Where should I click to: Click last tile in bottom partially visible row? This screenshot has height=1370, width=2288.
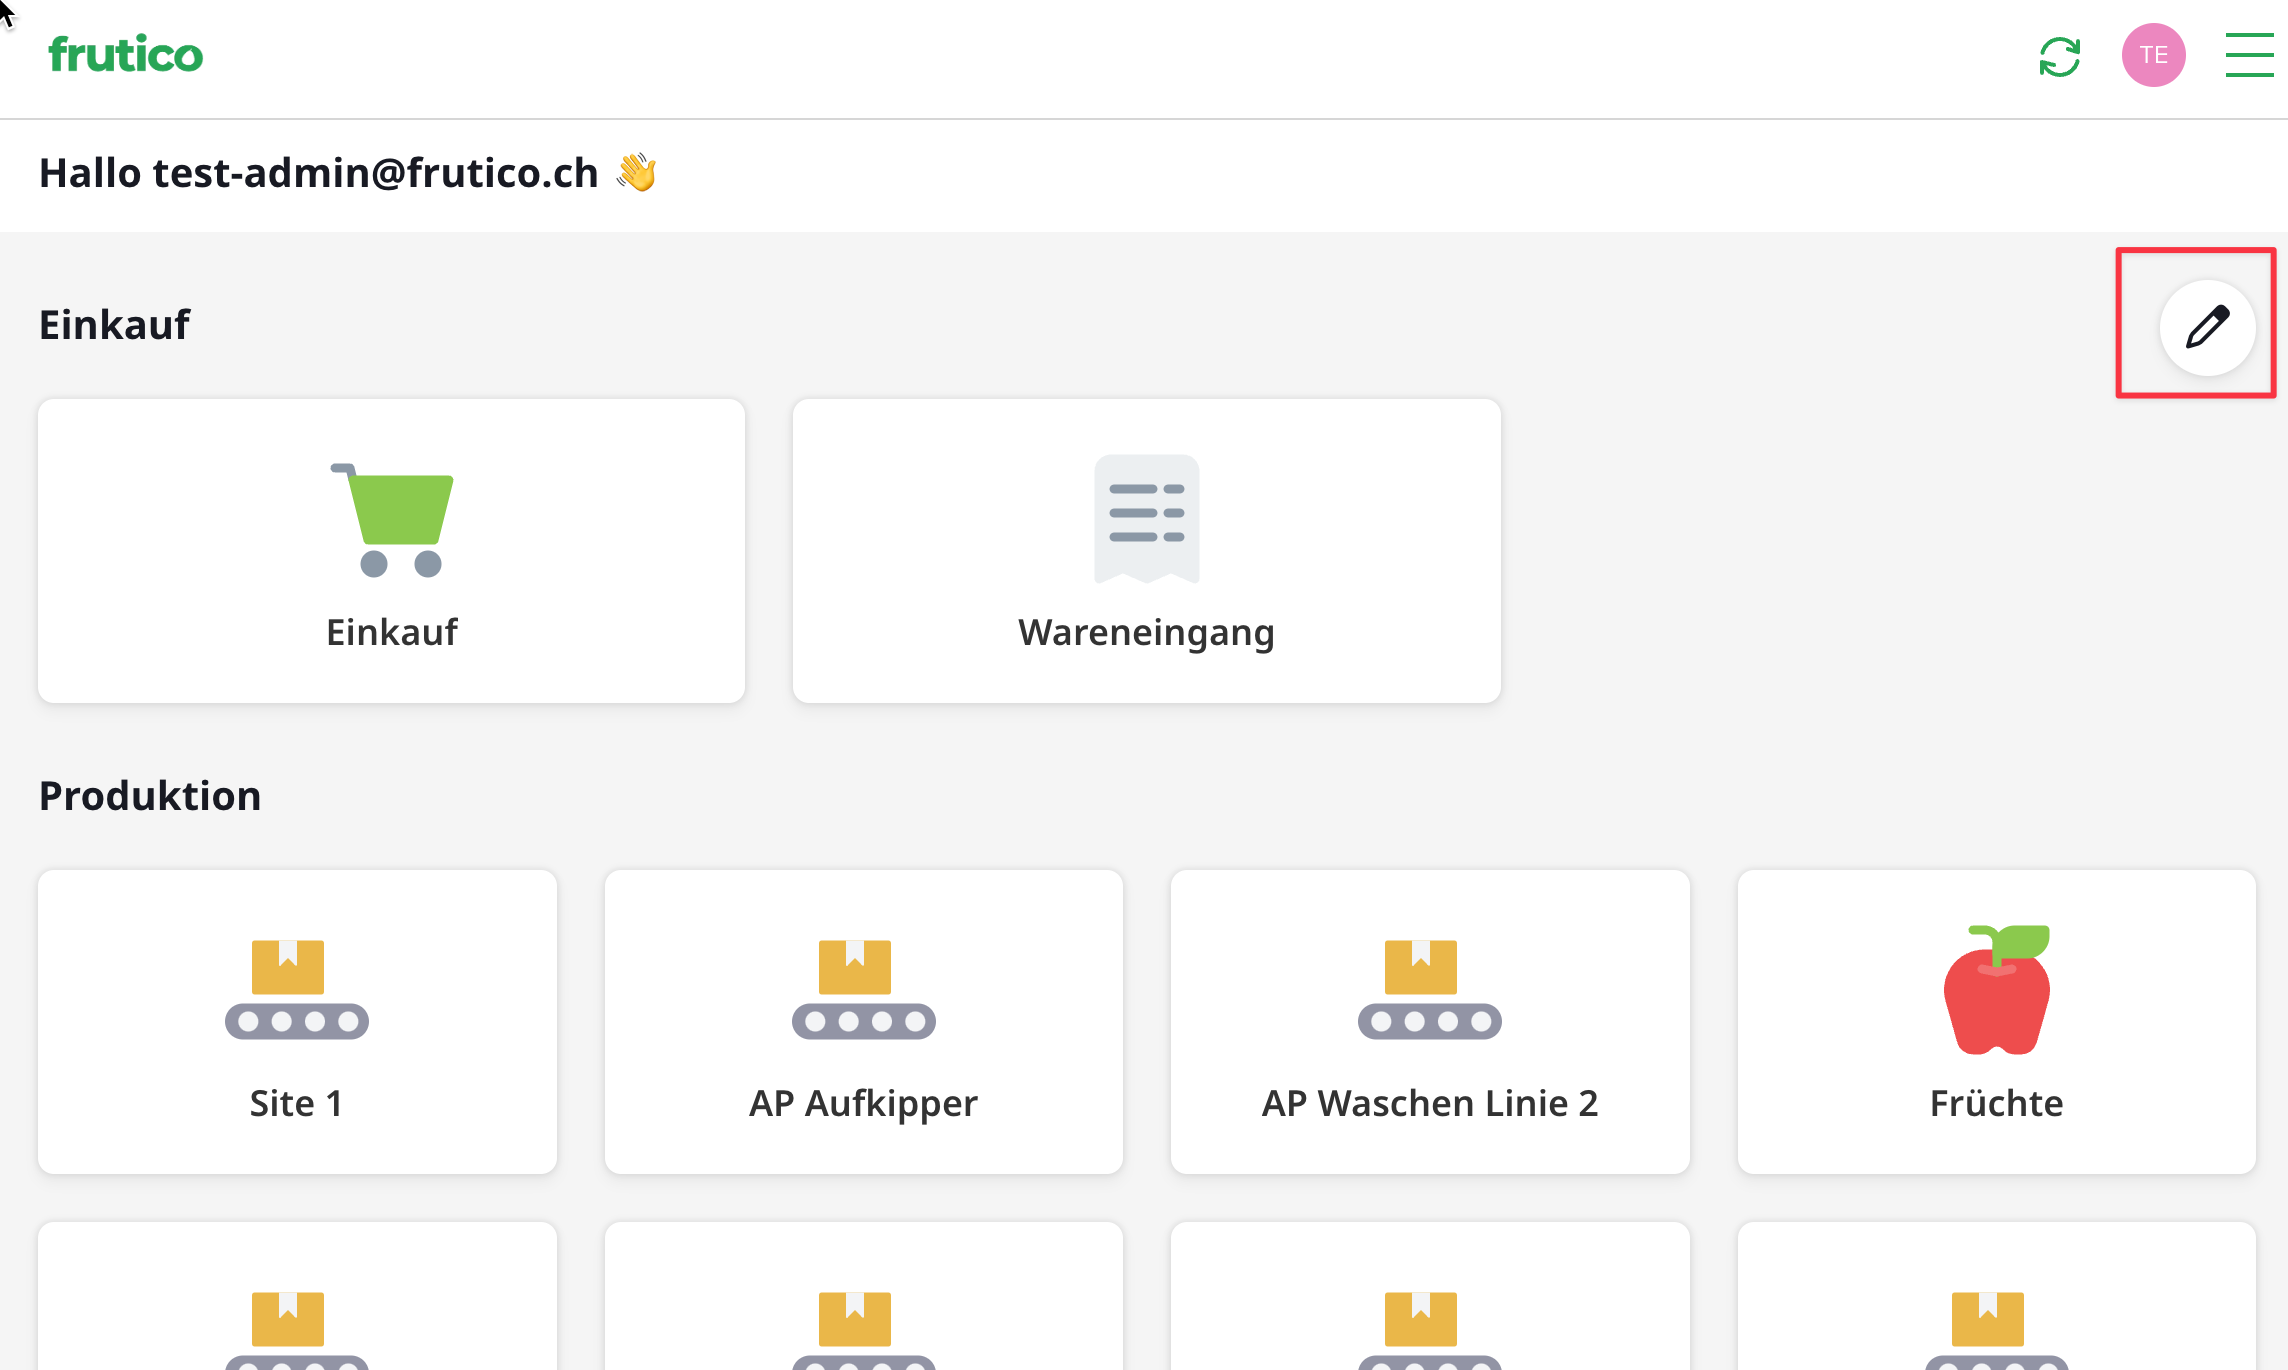click(x=1996, y=1300)
